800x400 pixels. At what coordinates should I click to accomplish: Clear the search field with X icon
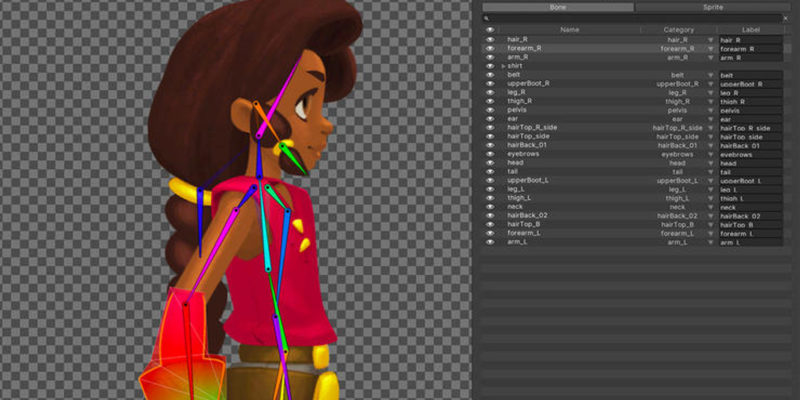pos(784,18)
